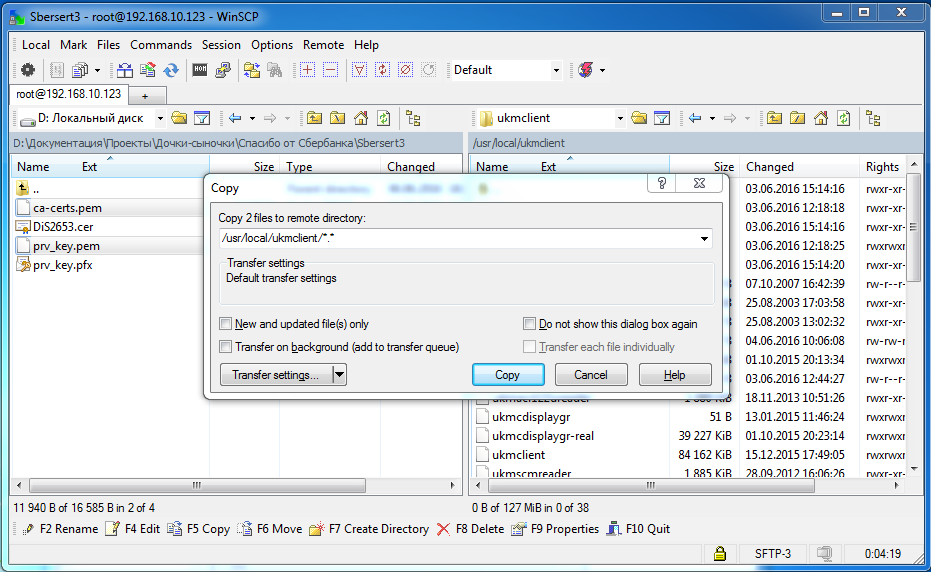This screenshot has width=931, height=572.
Task: Toggle remote directory tree icon
Action: click(873, 118)
